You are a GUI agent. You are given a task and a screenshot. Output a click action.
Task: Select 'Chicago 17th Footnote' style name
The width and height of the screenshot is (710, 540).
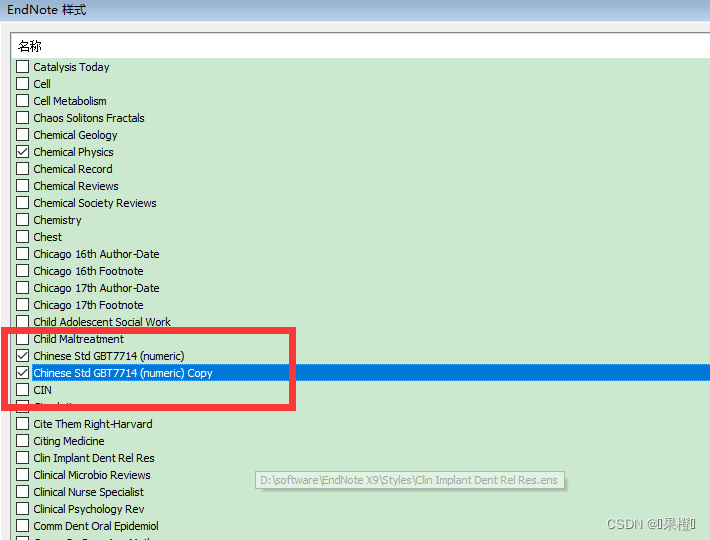click(88, 305)
